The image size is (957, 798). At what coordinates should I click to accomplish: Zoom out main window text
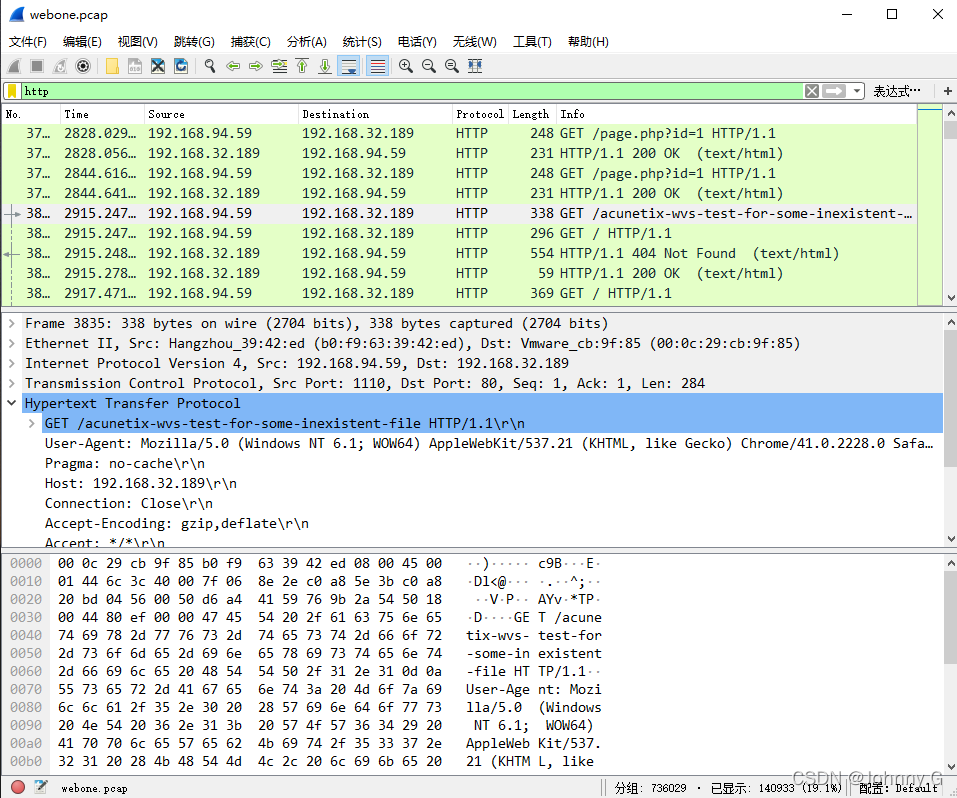coord(429,66)
